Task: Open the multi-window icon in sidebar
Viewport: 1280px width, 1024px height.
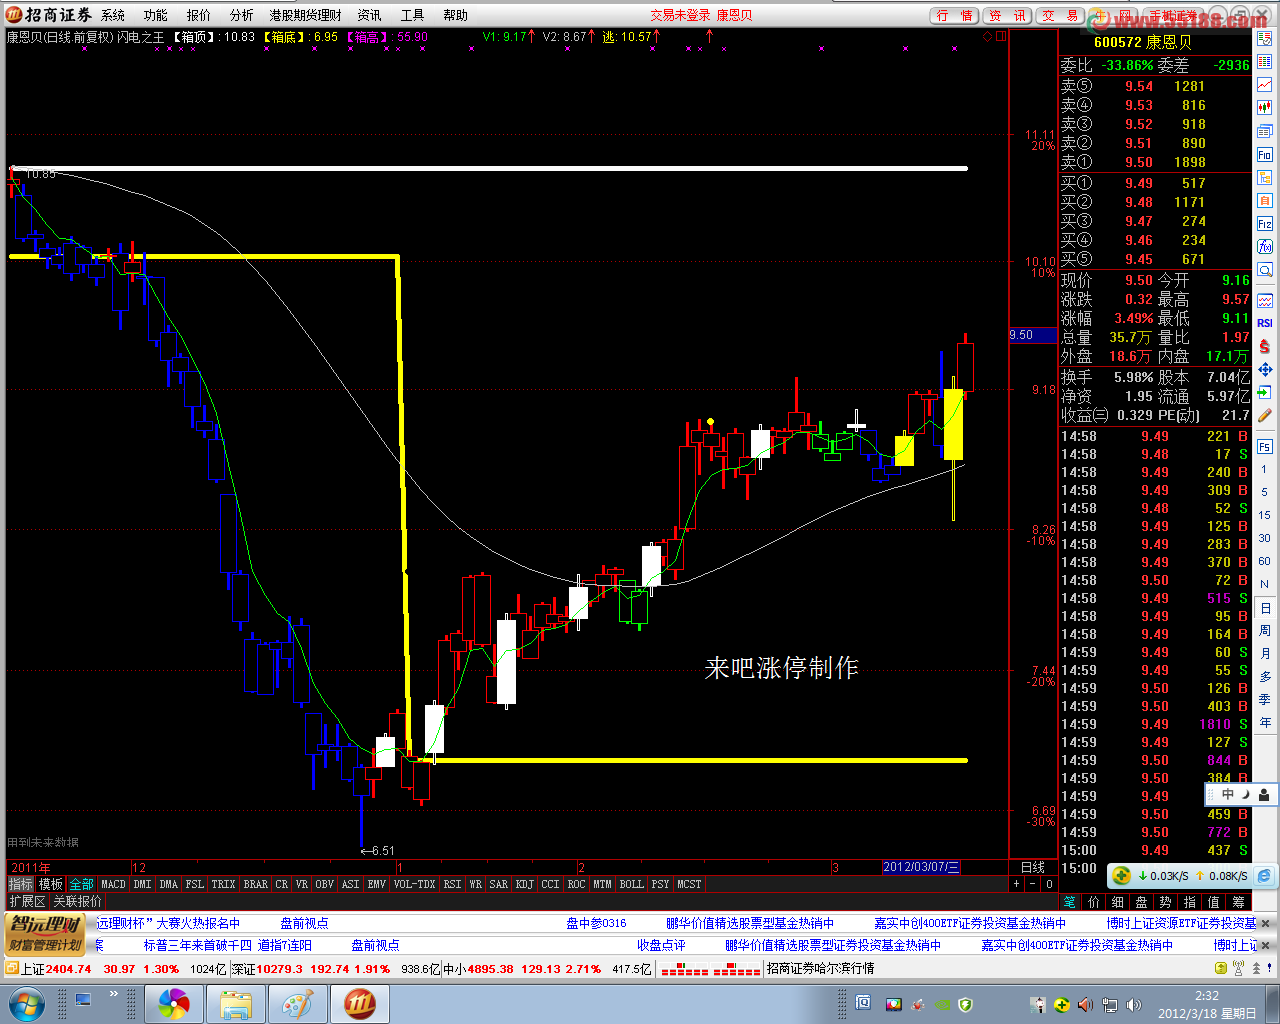Action: pyautogui.click(x=1265, y=131)
